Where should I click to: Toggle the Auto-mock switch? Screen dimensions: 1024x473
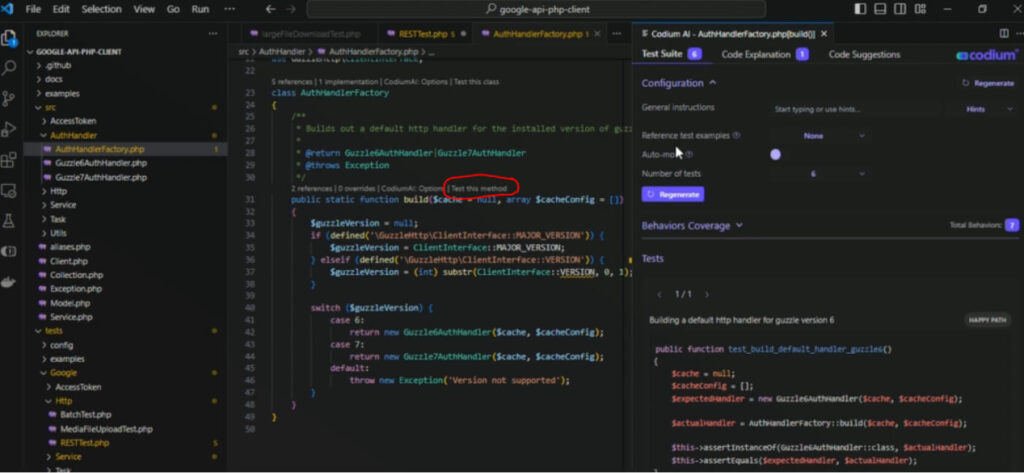(775, 155)
